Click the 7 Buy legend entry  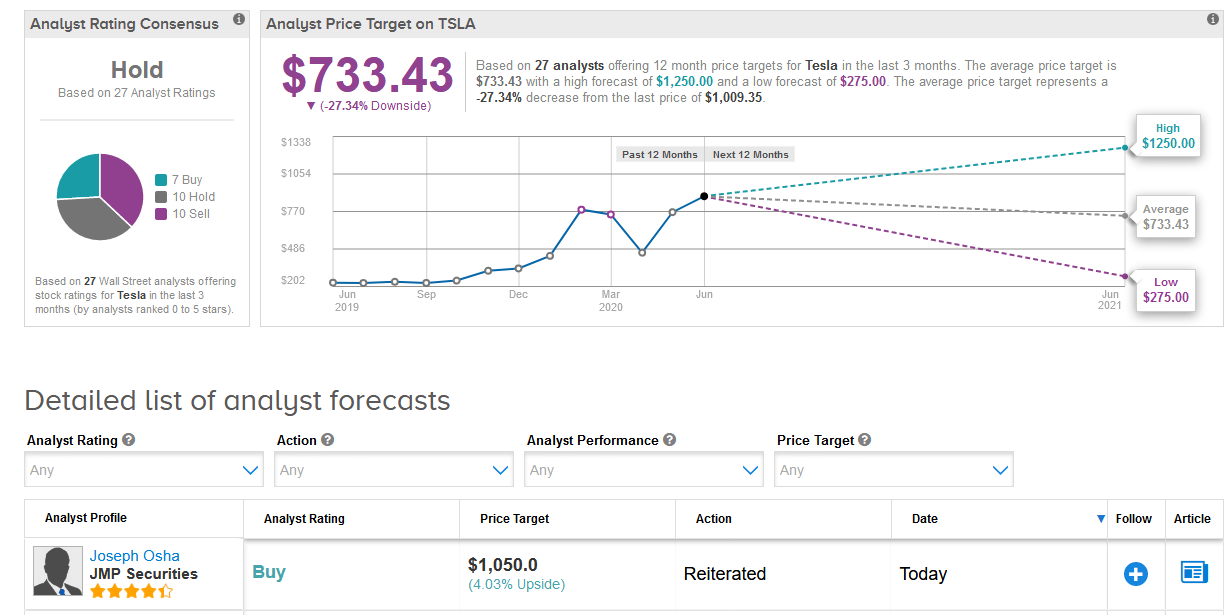click(x=179, y=180)
